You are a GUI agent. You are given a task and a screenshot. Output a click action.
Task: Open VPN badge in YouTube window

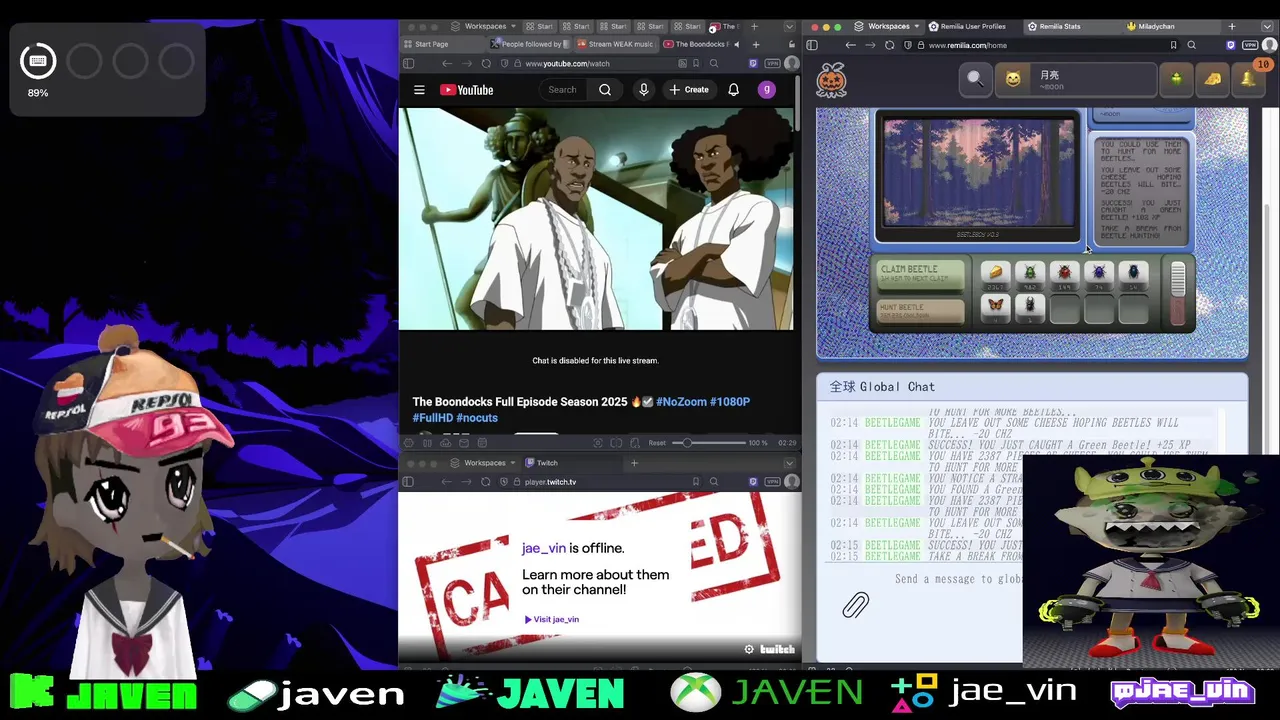tap(772, 63)
